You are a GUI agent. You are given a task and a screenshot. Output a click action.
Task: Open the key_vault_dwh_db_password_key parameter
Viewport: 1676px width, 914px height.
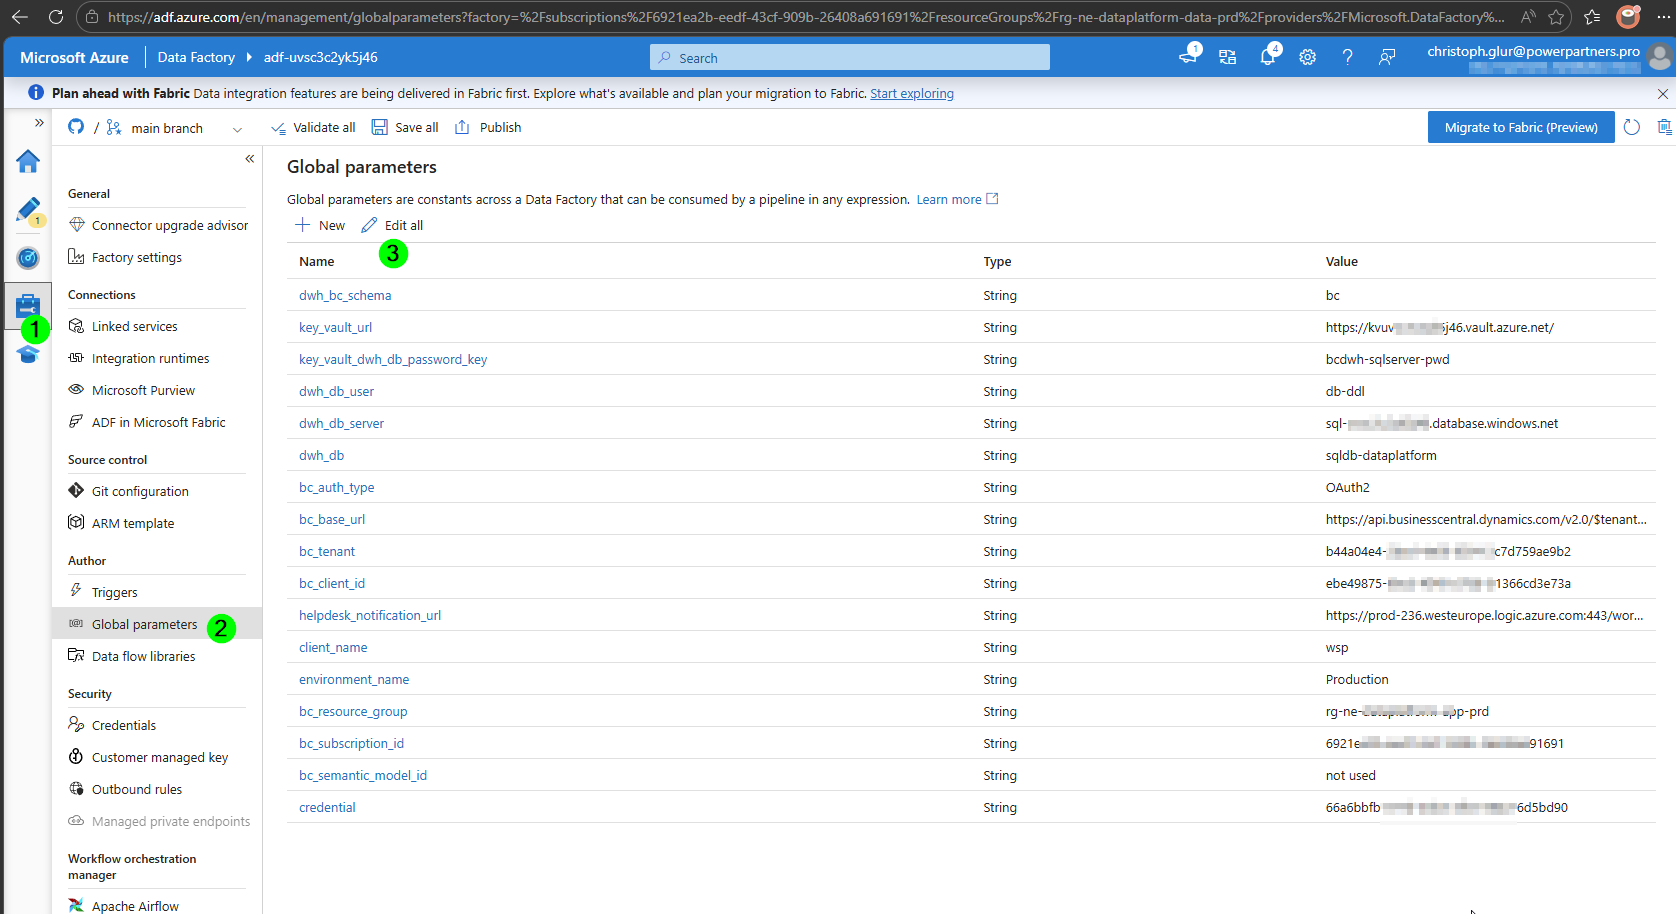(393, 360)
